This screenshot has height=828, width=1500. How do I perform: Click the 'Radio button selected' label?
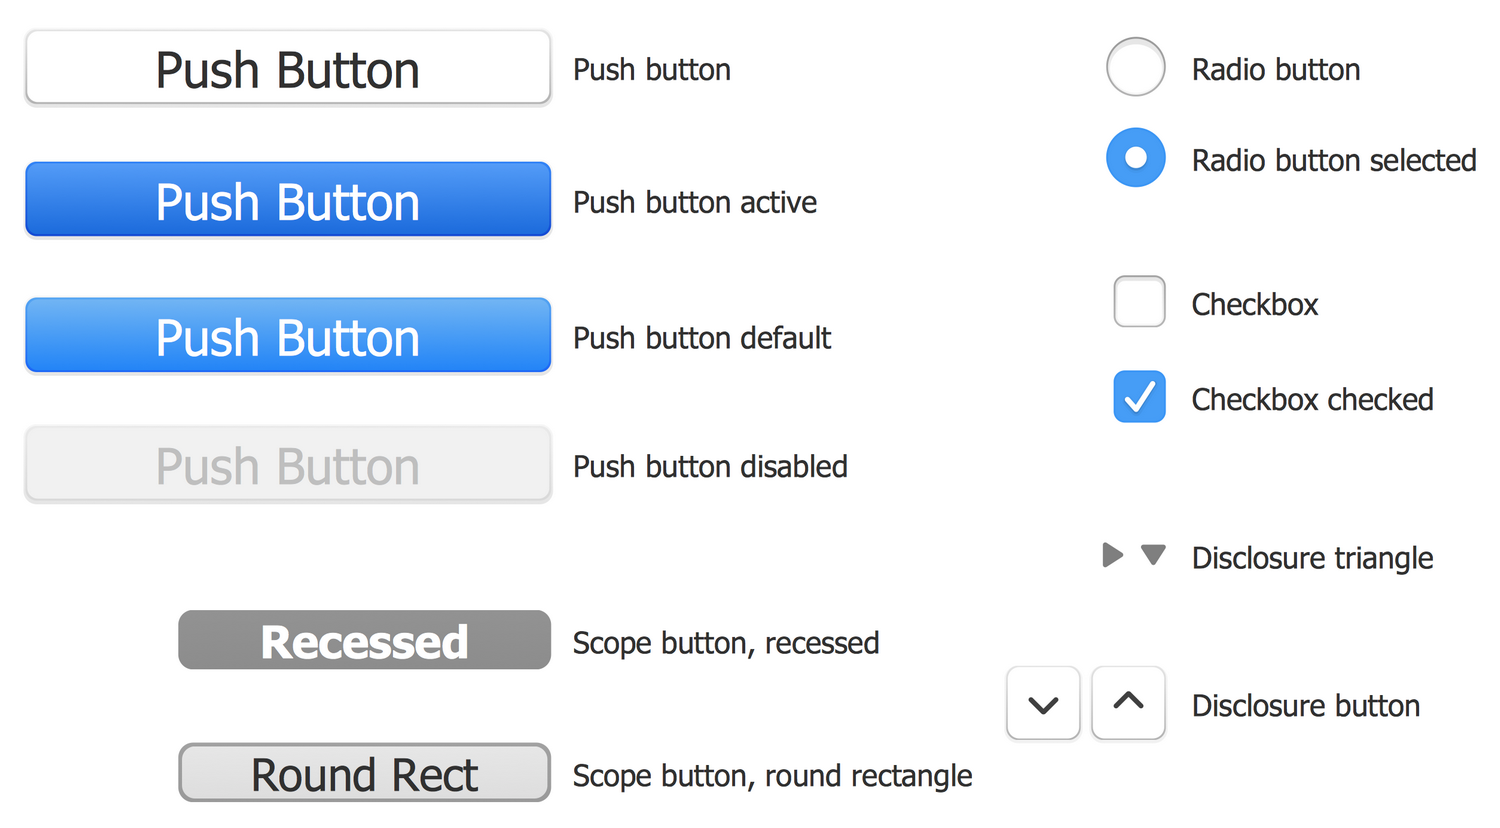[x=1333, y=160]
